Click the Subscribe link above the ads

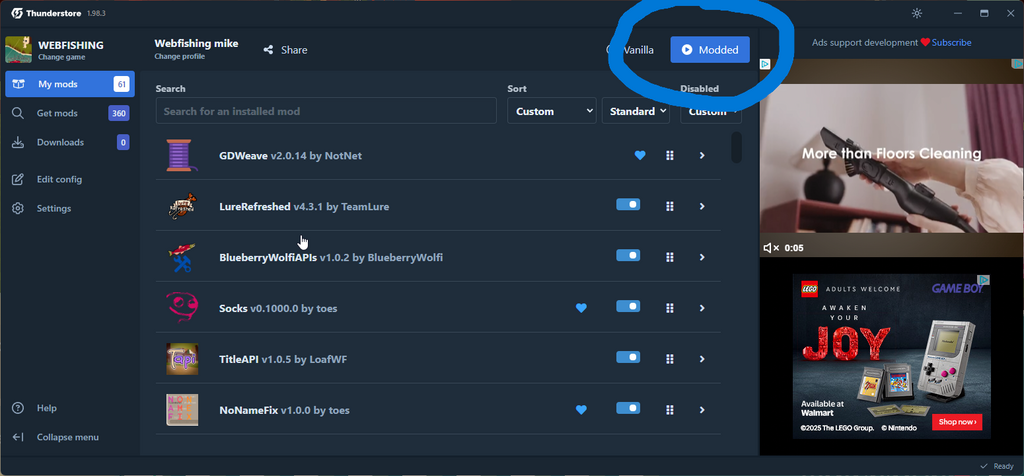tap(951, 43)
